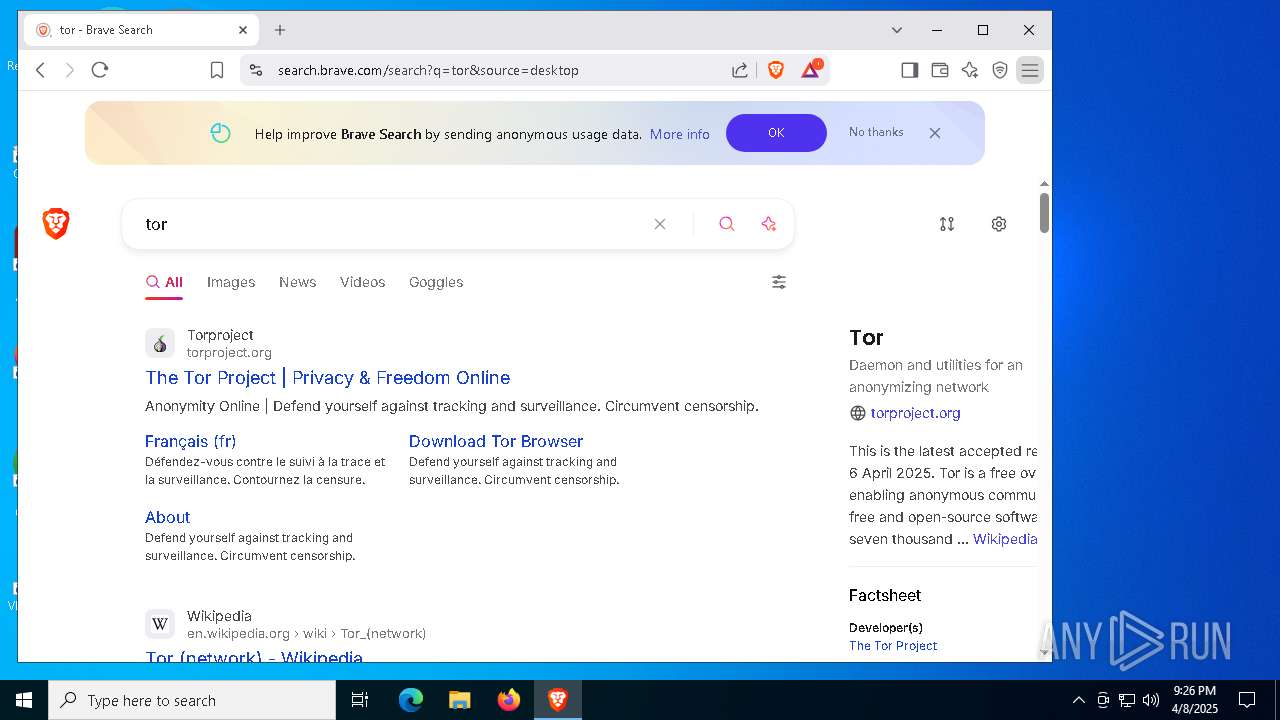The width and height of the screenshot is (1280, 720).
Task: Open the Français (fr) sublink
Action: [191, 441]
